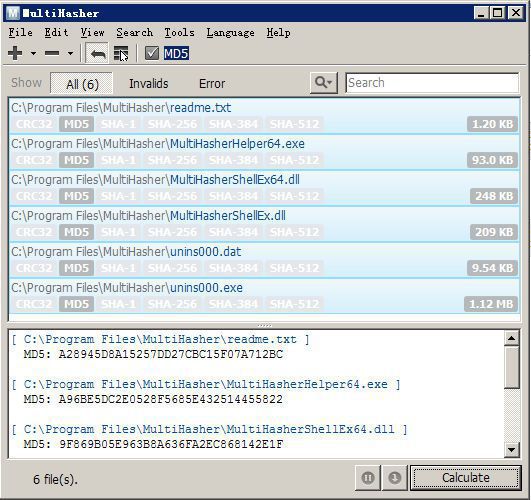
Task: Click MD5 hash A96BE5DC2E0528F5685E432514455822
Action: (171, 399)
